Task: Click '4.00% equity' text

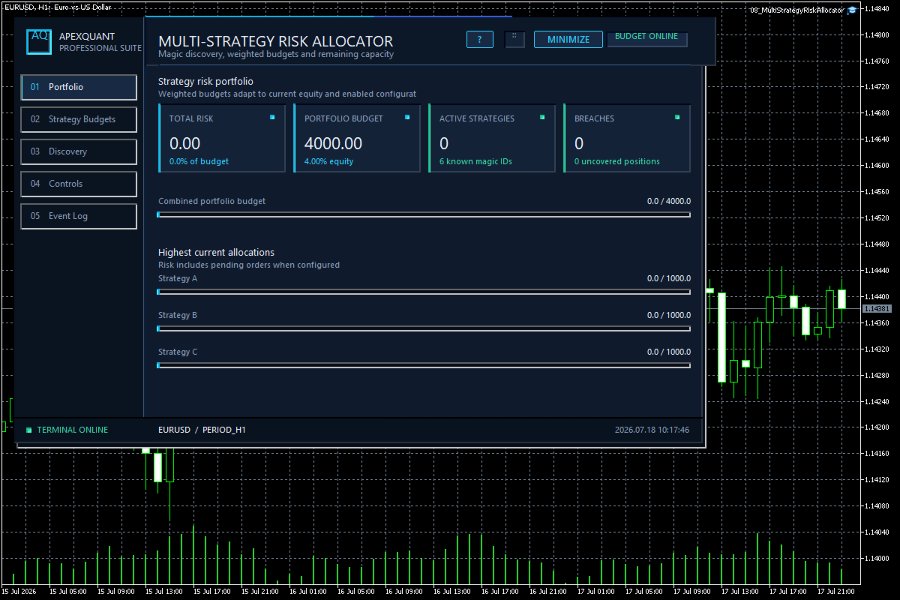Action: click(x=328, y=161)
